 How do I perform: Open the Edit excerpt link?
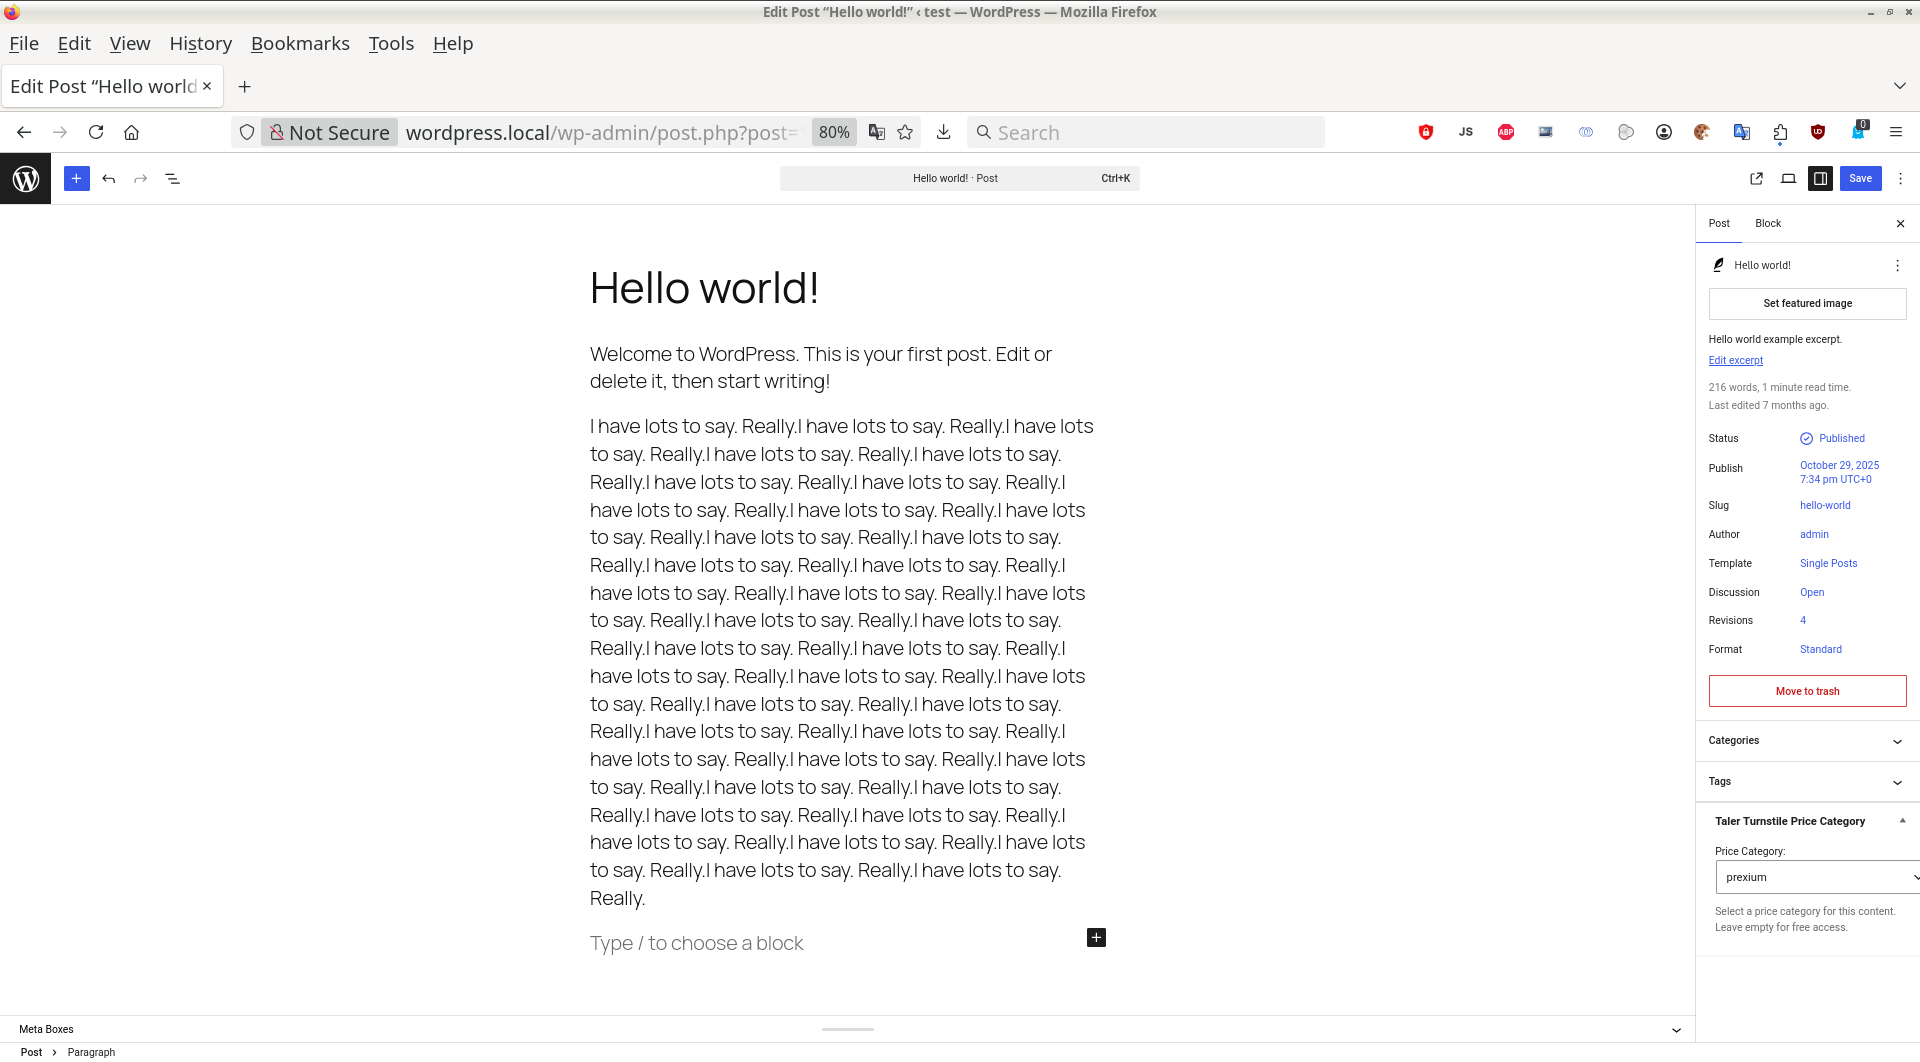1736,361
